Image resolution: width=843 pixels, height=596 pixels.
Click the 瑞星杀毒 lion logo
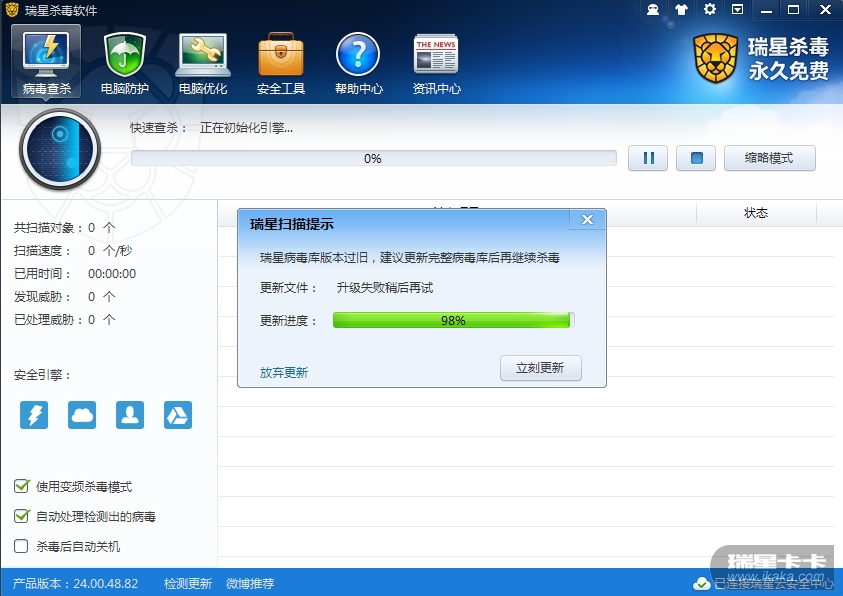point(715,58)
